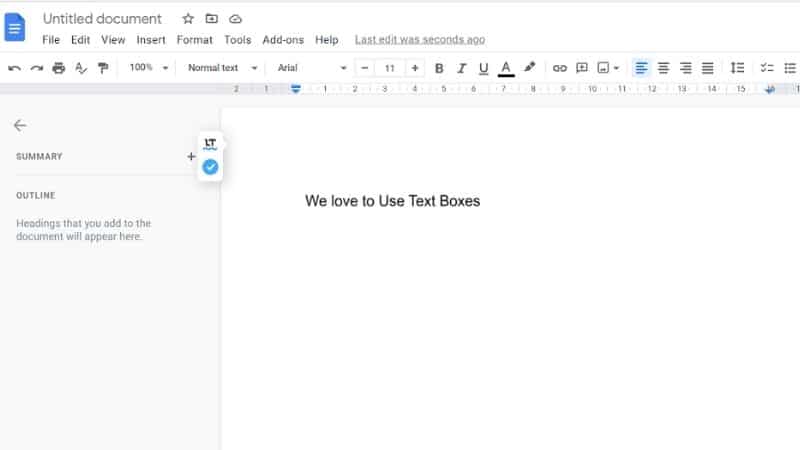Star the Untitled document
800x450 pixels.
188,19
